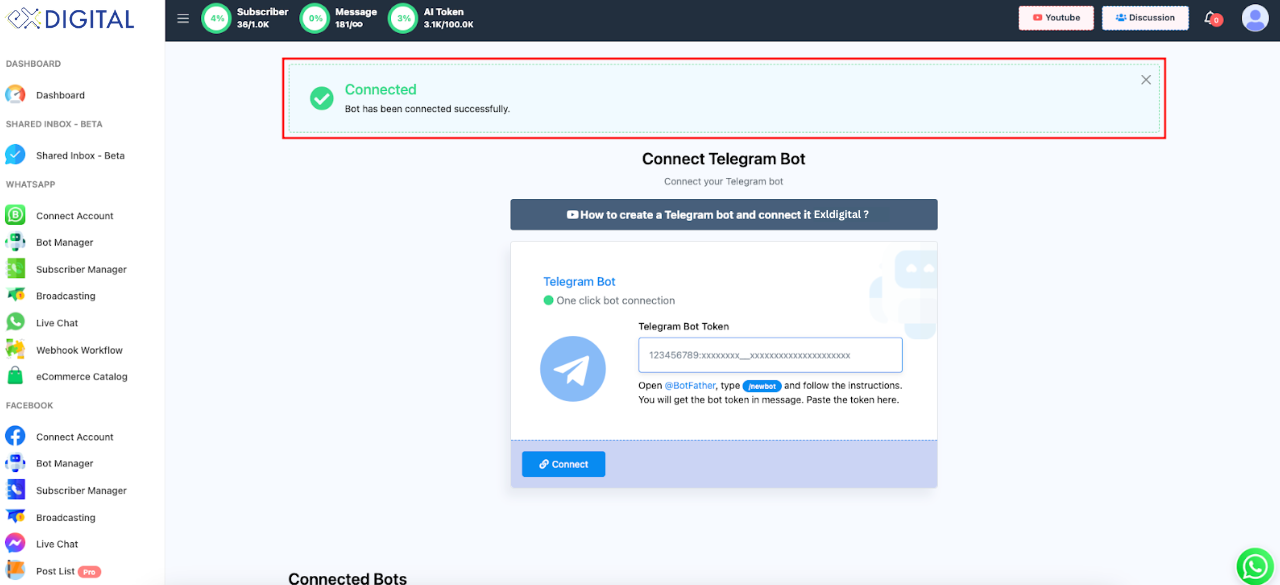
Task: Click the Message 0% usage ring
Action: click(x=315, y=18)
